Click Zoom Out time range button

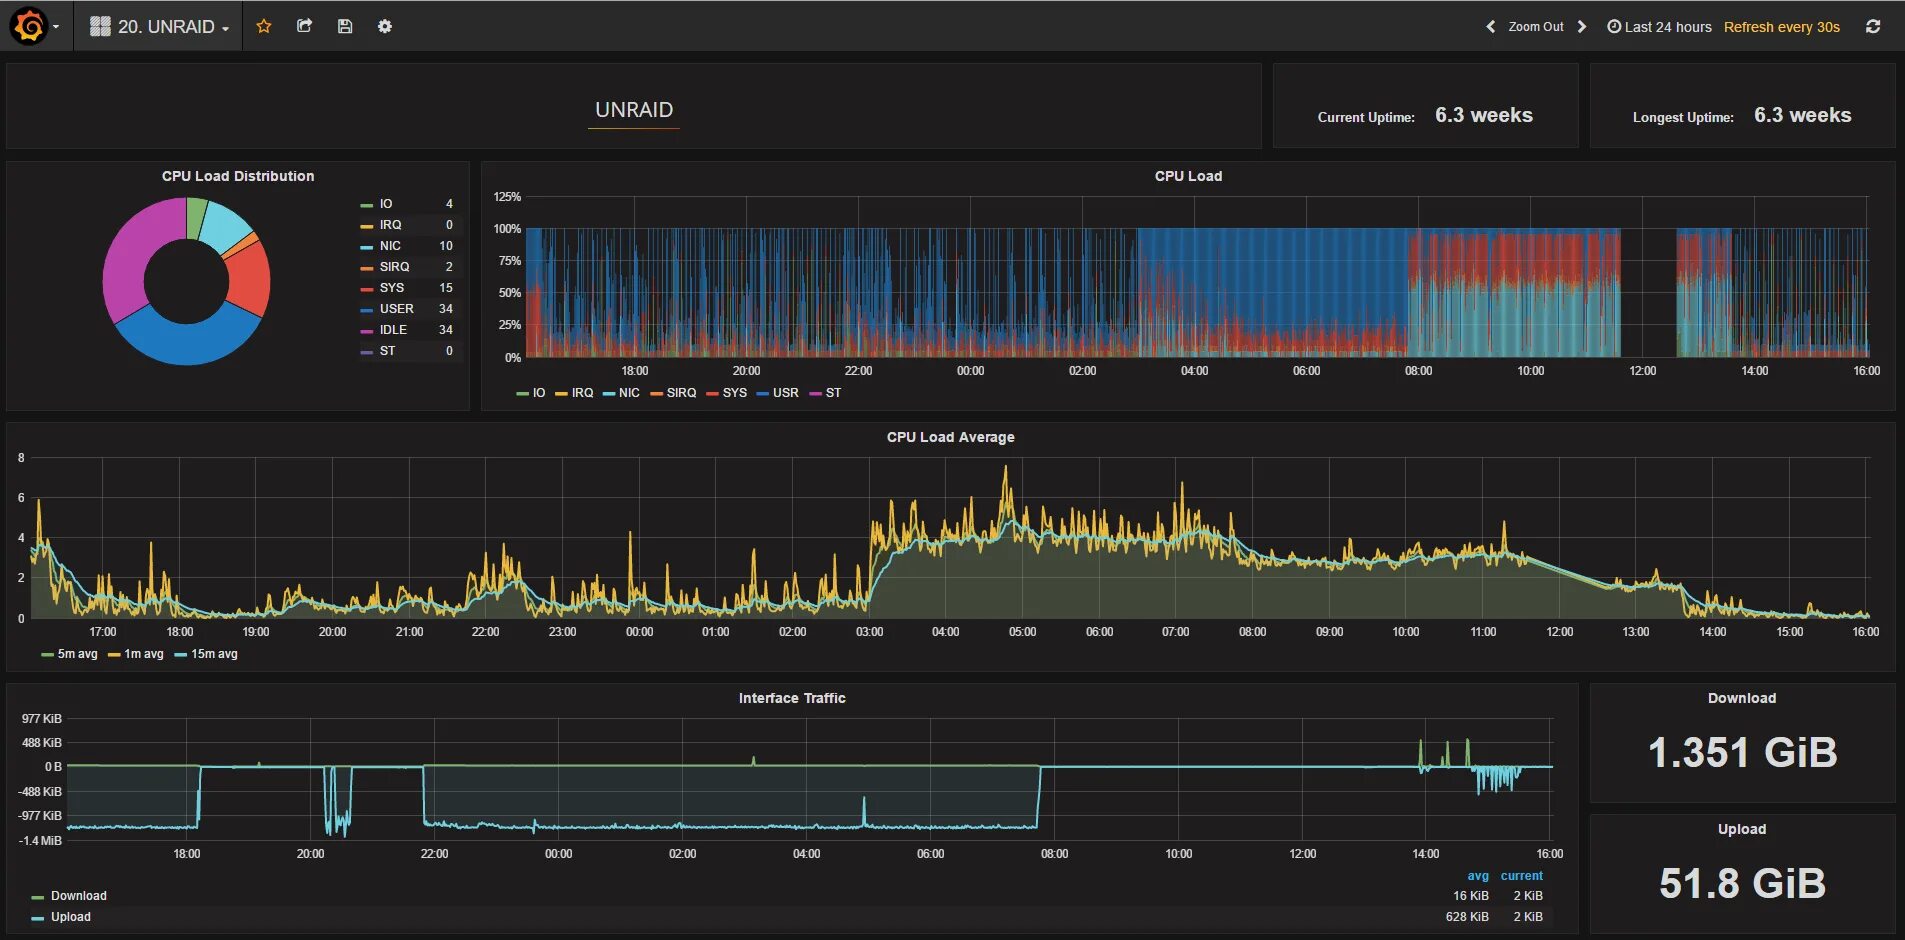tap(1536, 27)
